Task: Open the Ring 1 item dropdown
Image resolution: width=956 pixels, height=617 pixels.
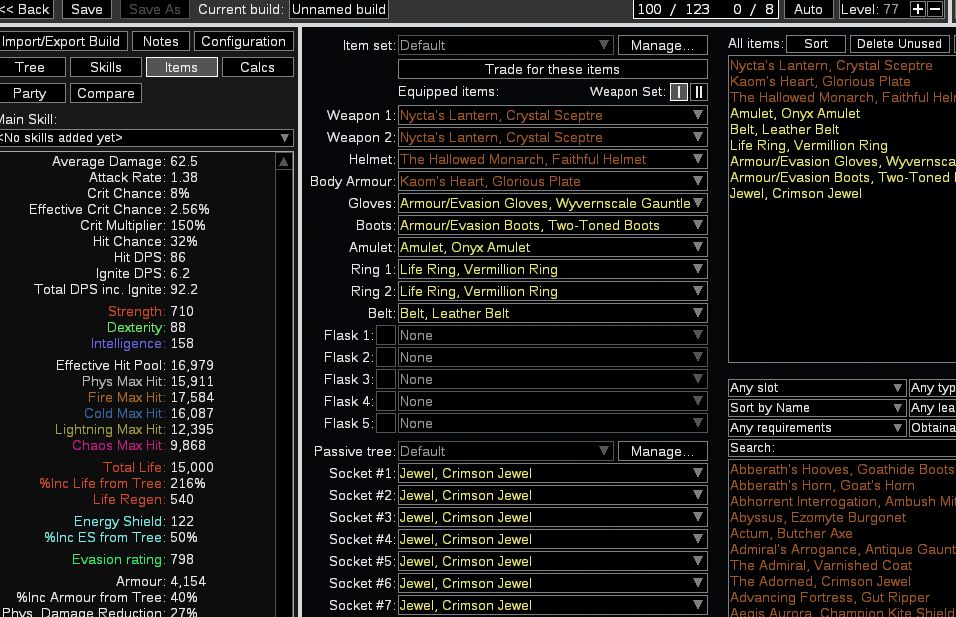Action: [x=552, y=269]
